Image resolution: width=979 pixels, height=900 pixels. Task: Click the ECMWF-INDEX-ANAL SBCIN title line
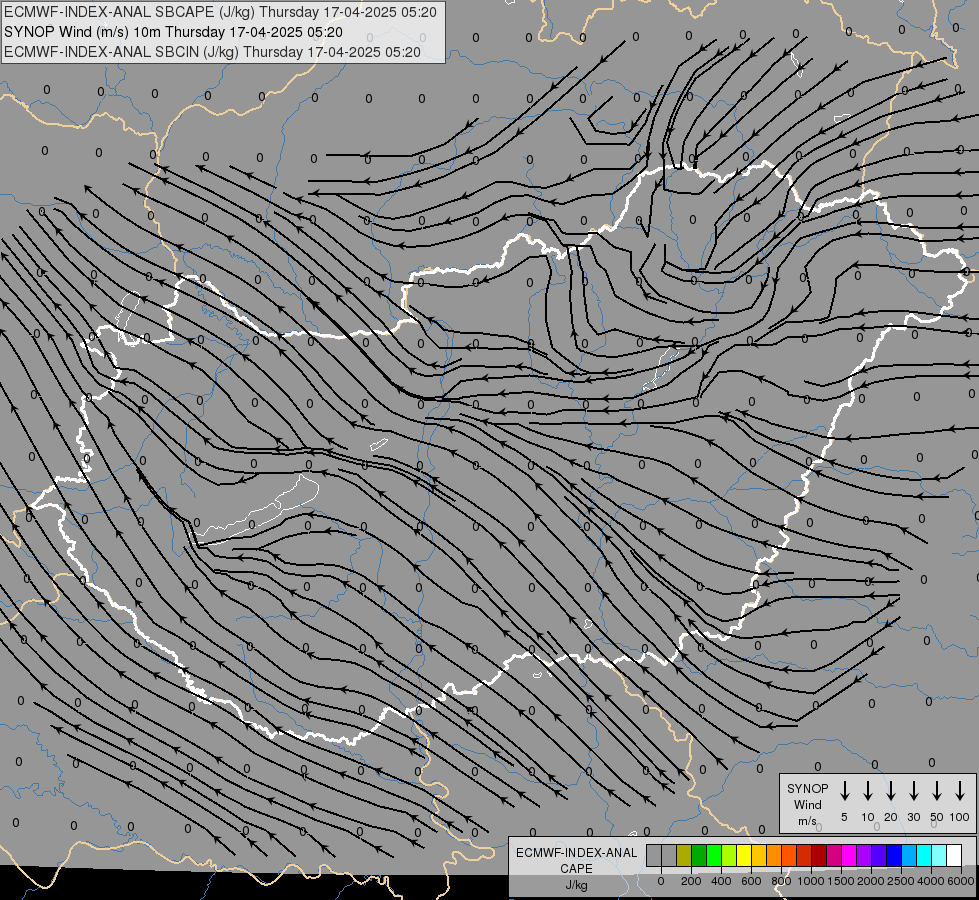click(x=212, y=52)
